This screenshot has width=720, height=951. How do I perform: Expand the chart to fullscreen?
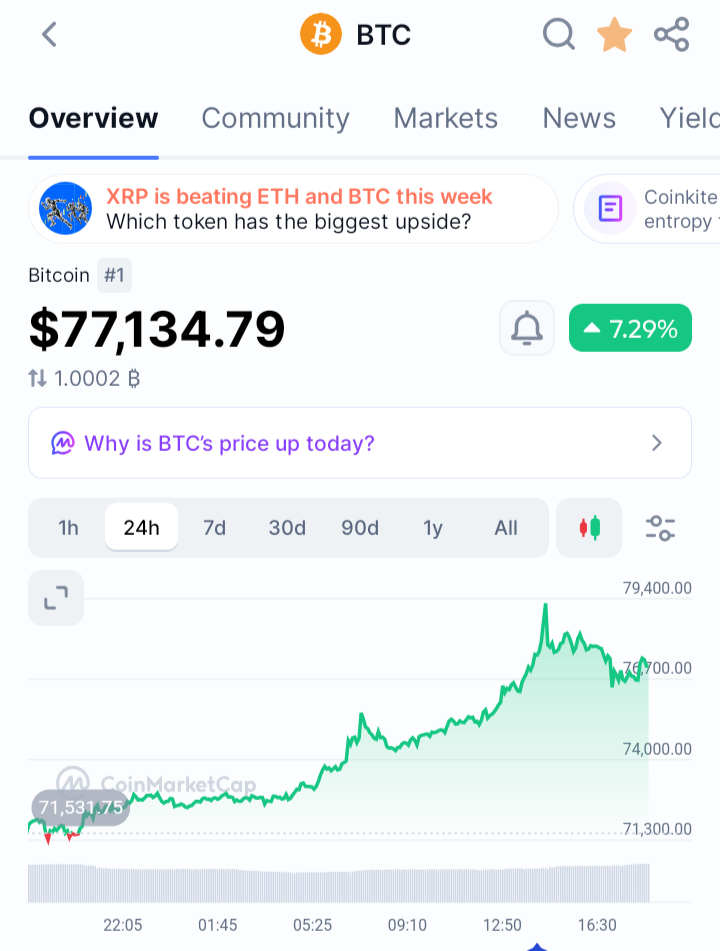(56, 598)
